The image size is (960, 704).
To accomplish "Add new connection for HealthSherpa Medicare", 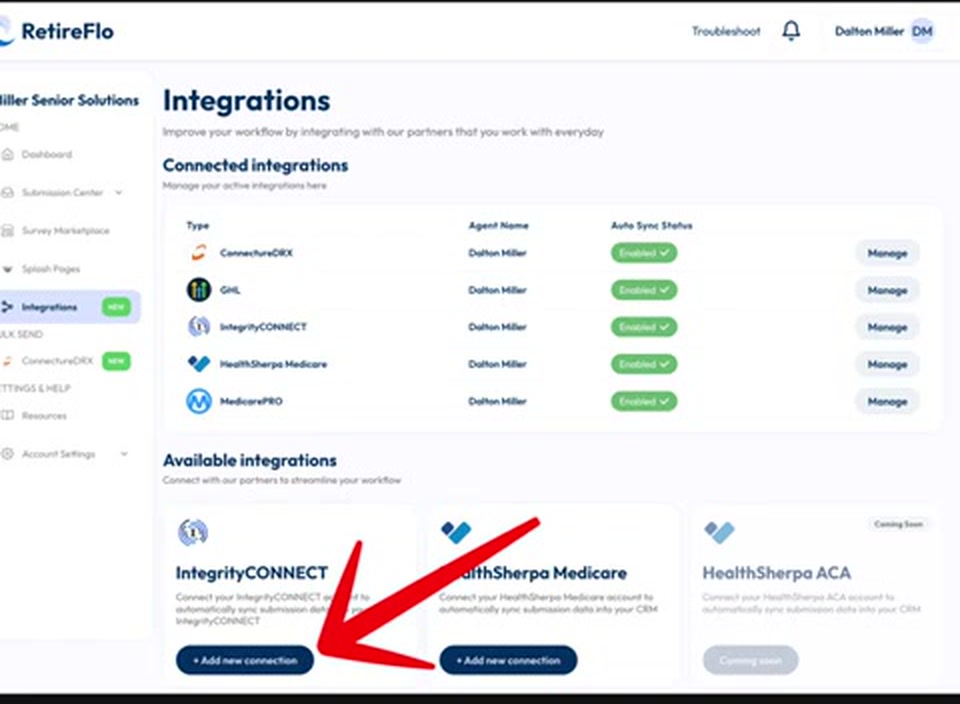I will coord(508,660).
